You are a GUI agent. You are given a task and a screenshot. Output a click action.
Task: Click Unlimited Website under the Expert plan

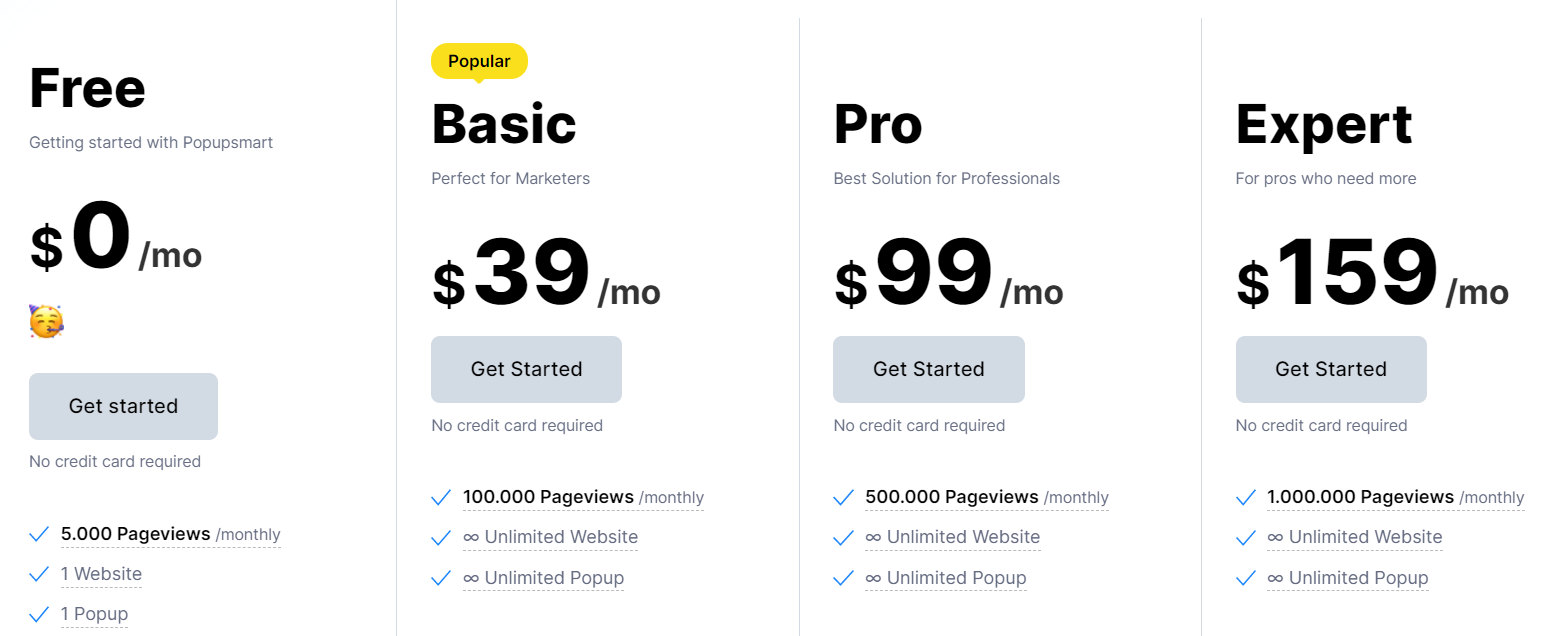[x=1355, y=537]
